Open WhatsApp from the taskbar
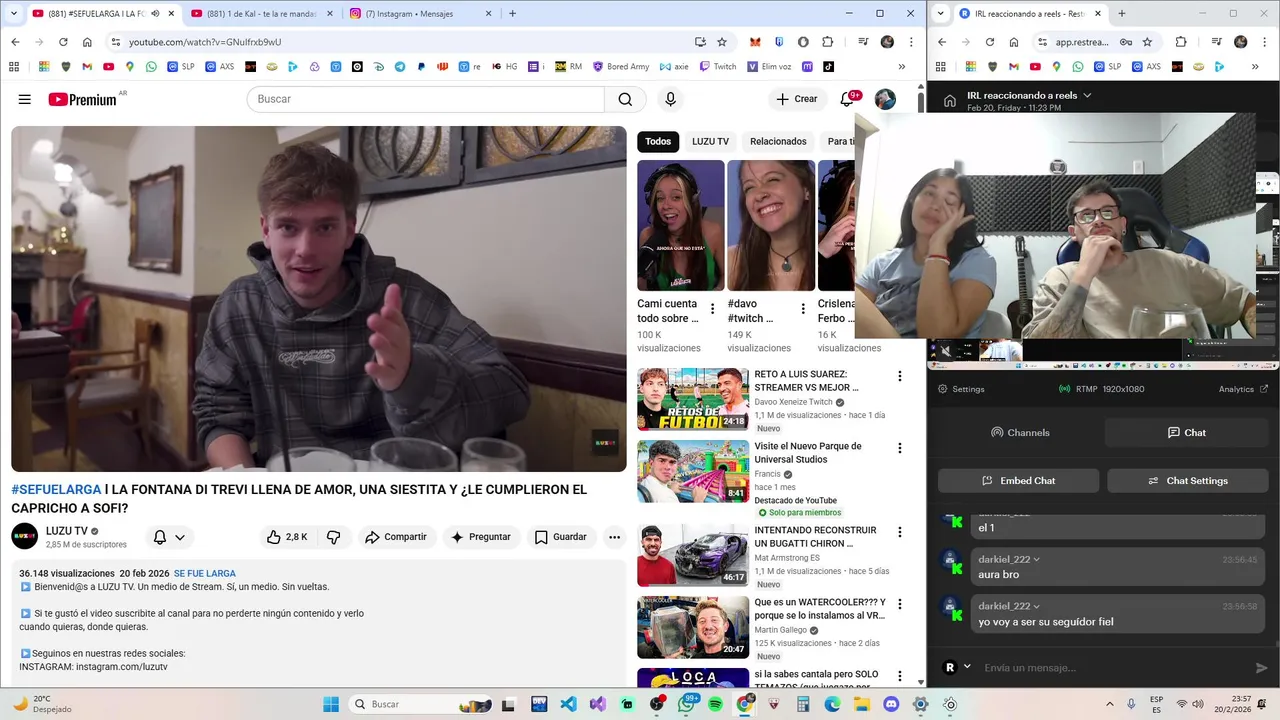Viewport: 1280px width, 720px height. [x=686, y=704]
